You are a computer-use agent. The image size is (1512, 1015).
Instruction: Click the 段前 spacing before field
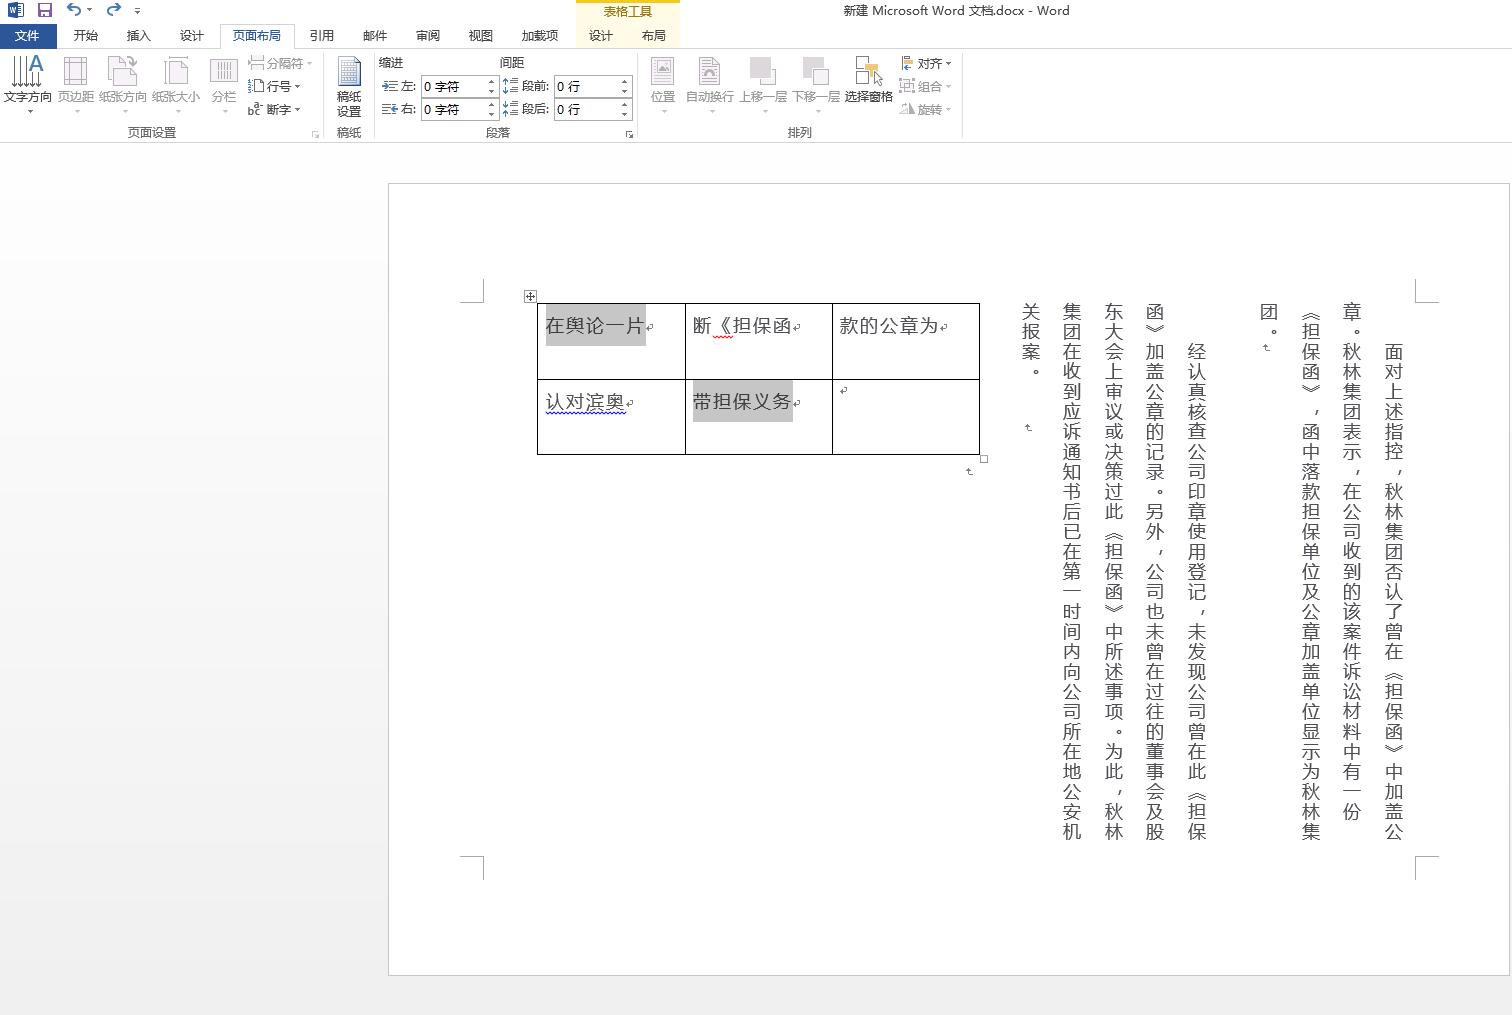(x=586, y=86)
